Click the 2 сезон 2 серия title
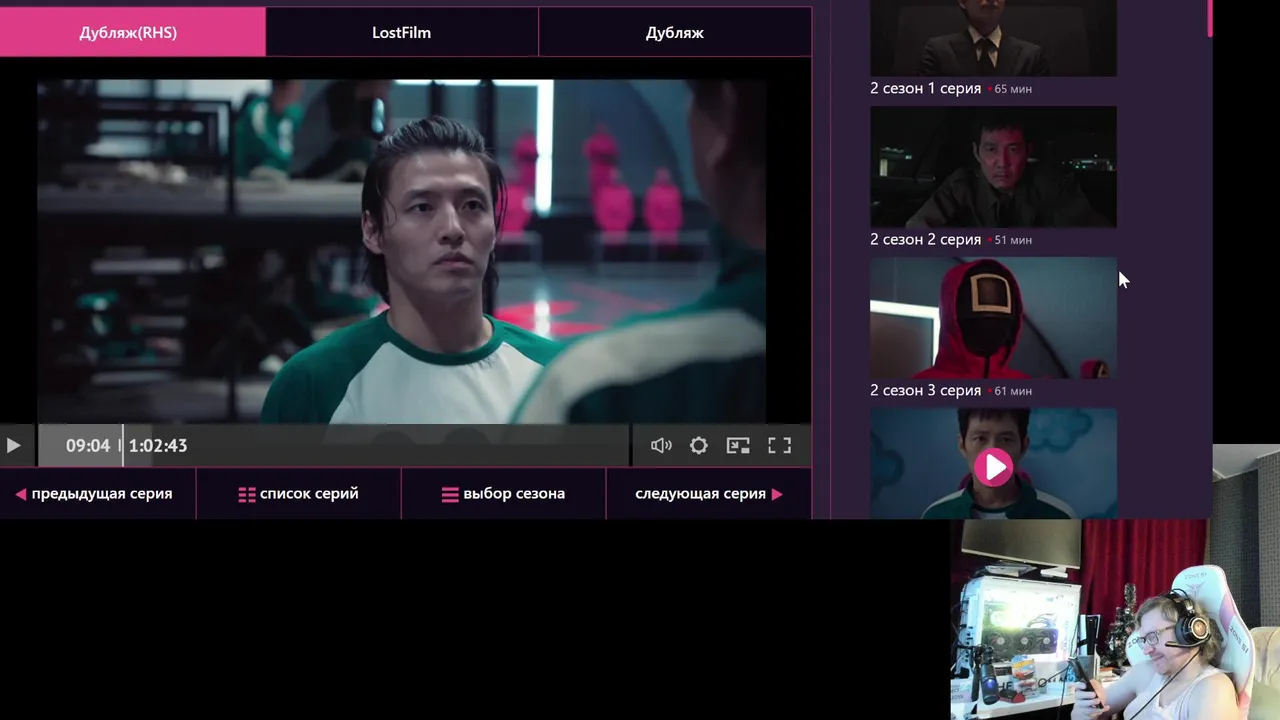Screen dimensions: 1280x720 tap(925, 239)
